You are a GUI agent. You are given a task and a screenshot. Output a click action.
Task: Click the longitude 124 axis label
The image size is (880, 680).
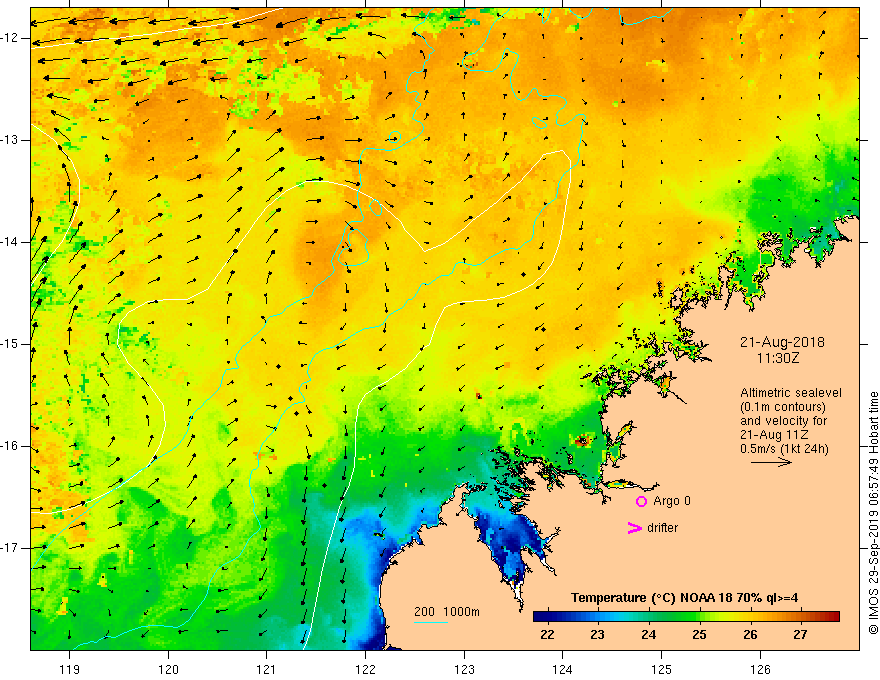[563, 670]
